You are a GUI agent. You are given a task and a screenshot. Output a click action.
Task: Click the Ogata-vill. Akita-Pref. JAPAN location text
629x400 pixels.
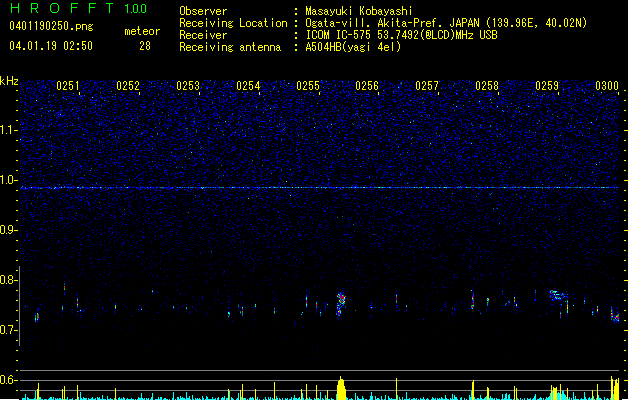point(446,23)
